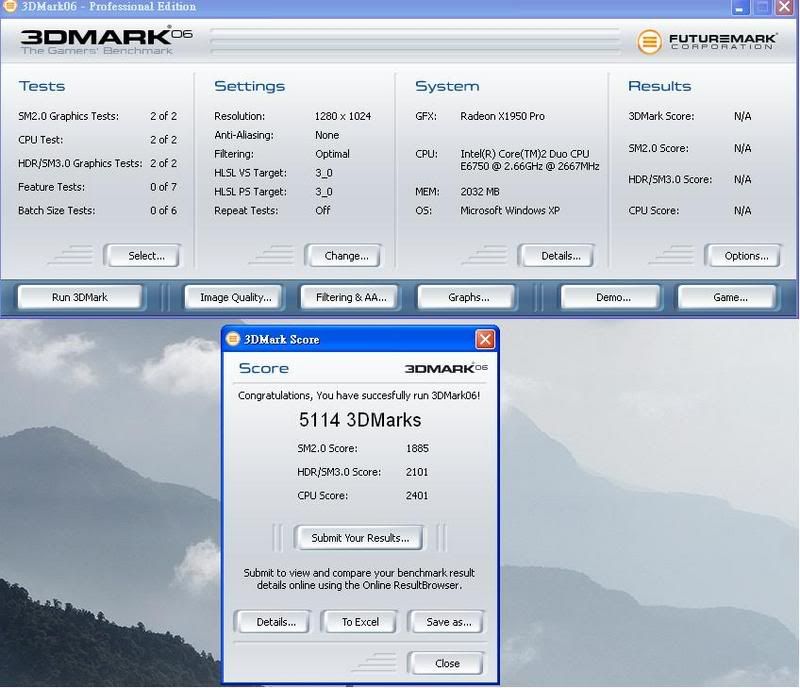Image resolution: width=800 pixels, height=688 pixels.
Task: Start the benchmark with Run 3DMark
Action: [79, 297]
